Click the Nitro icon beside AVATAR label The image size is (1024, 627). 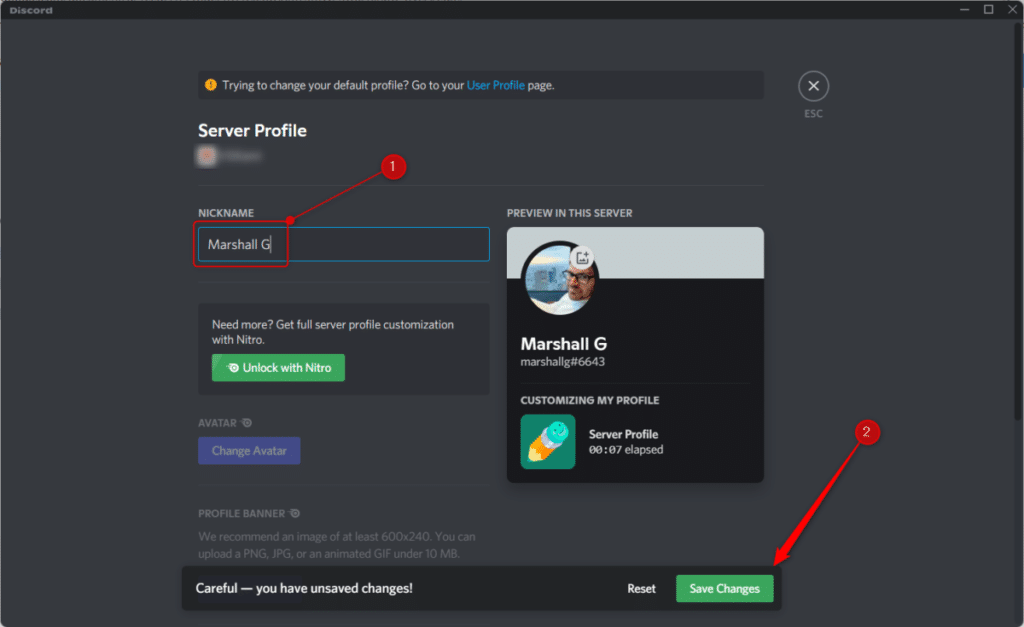246,423
